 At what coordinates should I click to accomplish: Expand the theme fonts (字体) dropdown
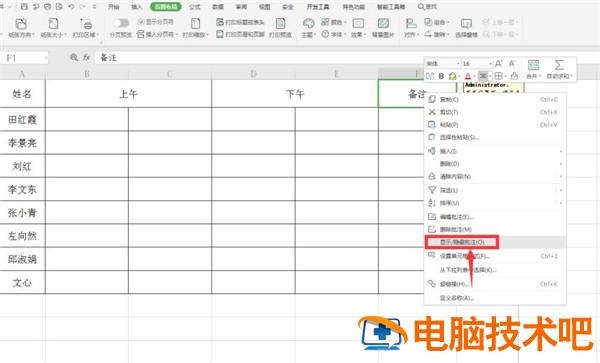345,34
